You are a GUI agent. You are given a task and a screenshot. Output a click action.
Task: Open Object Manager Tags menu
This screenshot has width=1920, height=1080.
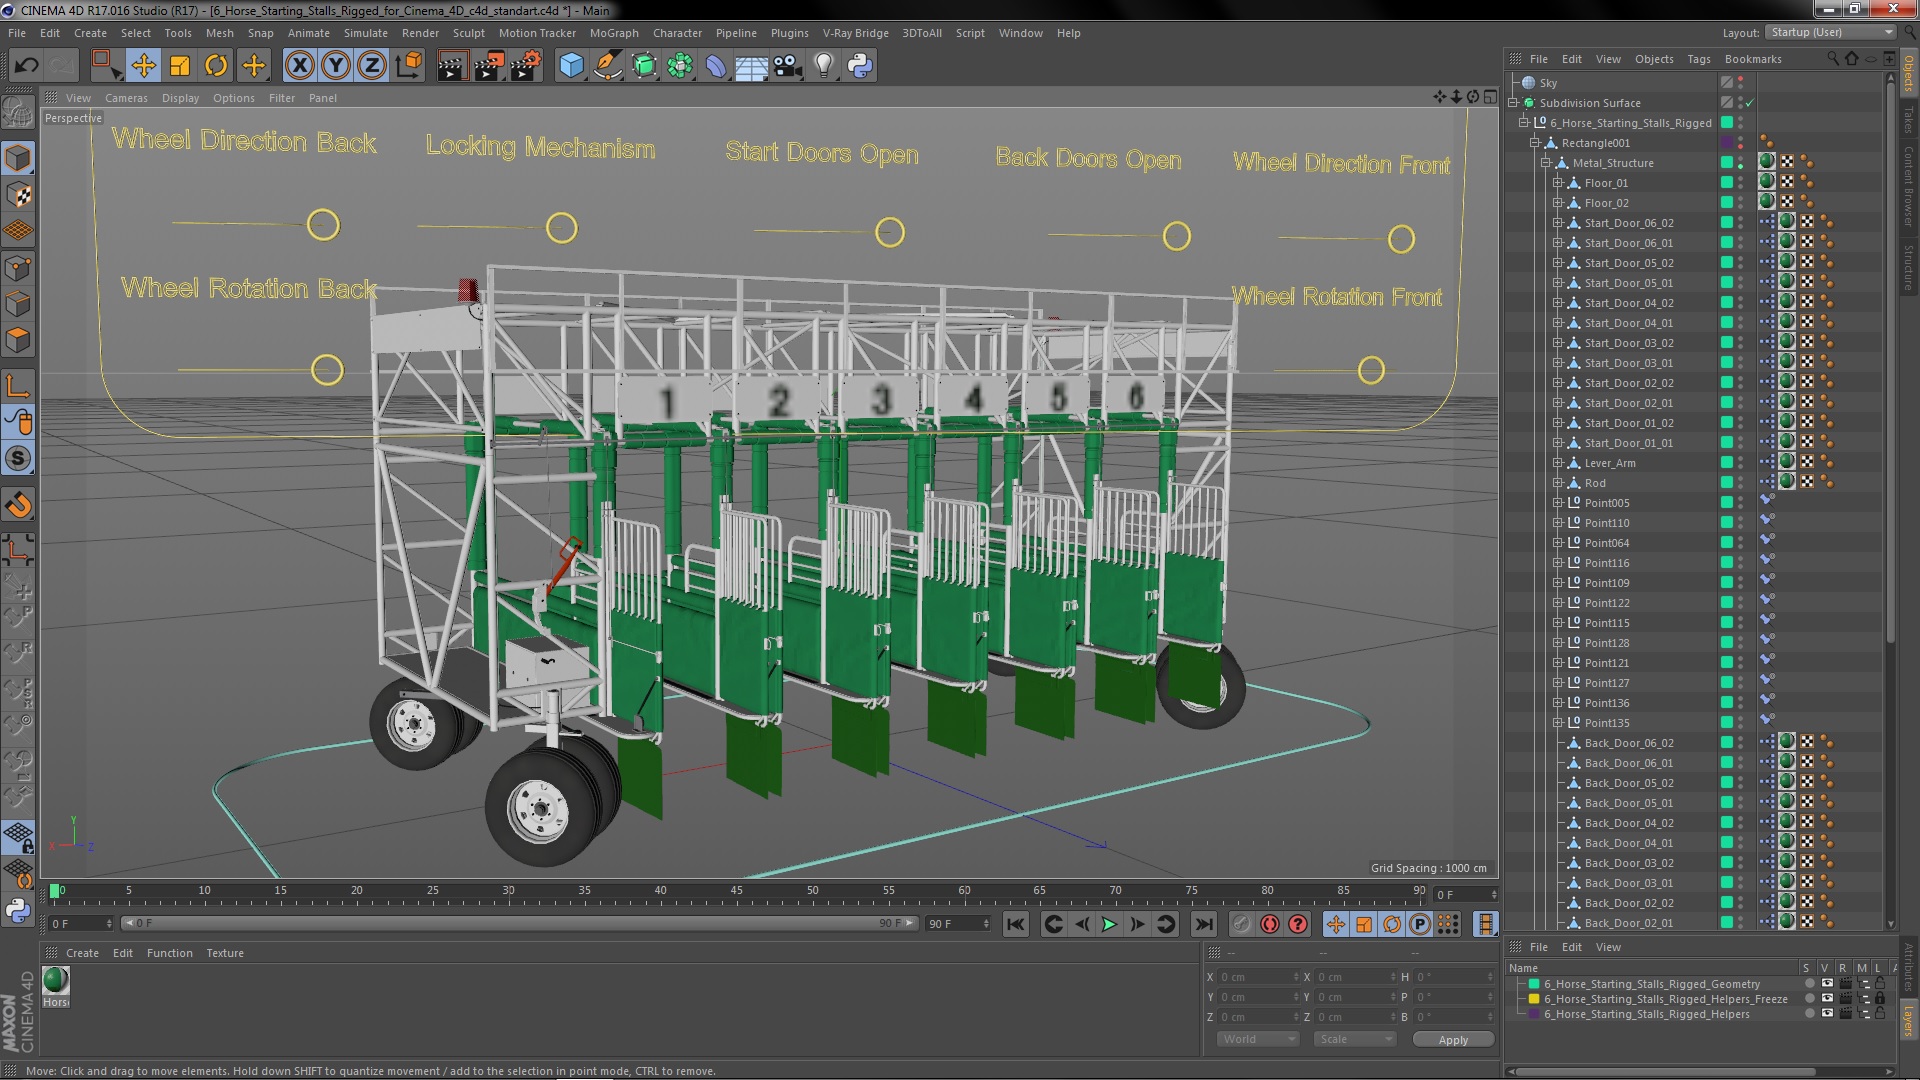1699,59
